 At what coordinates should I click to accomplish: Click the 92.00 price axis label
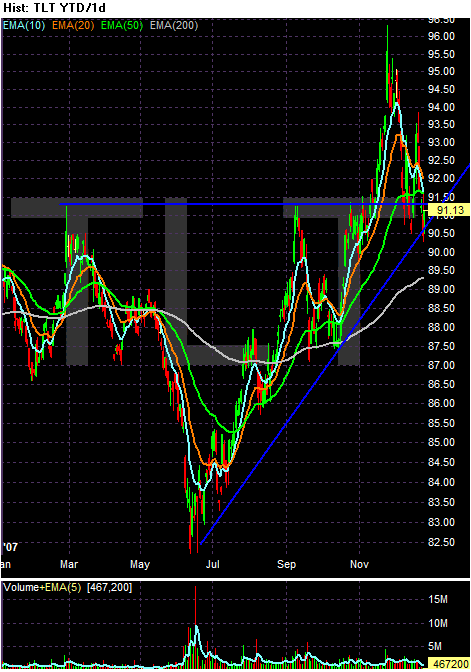tap(441, 178)
